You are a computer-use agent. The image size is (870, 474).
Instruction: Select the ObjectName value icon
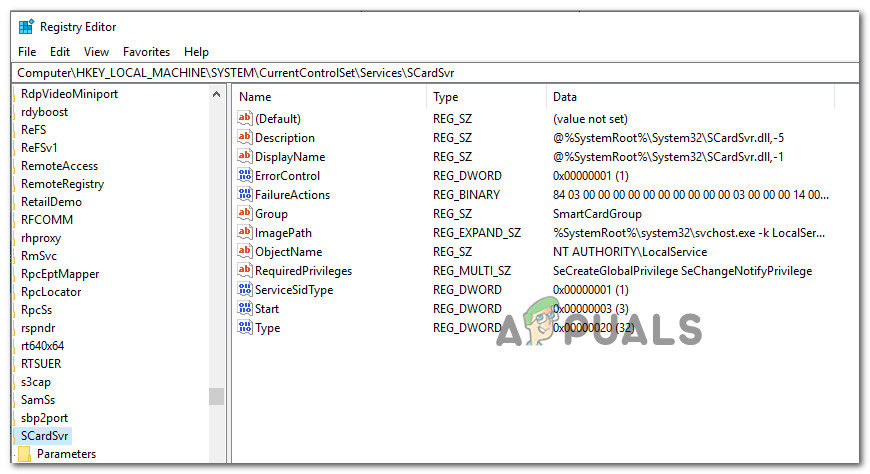pos(245,251)
